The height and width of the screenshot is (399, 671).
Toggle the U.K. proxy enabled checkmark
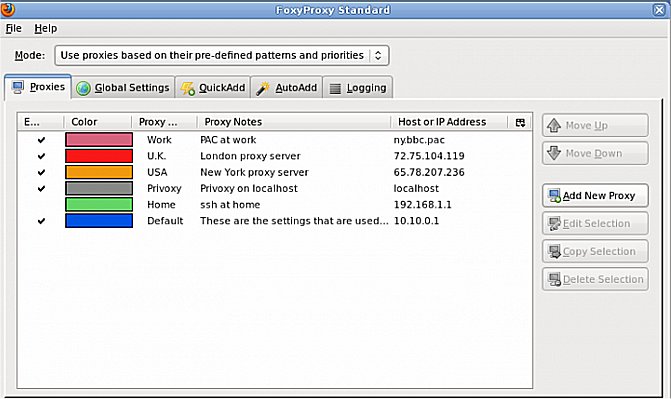point(41,156)
